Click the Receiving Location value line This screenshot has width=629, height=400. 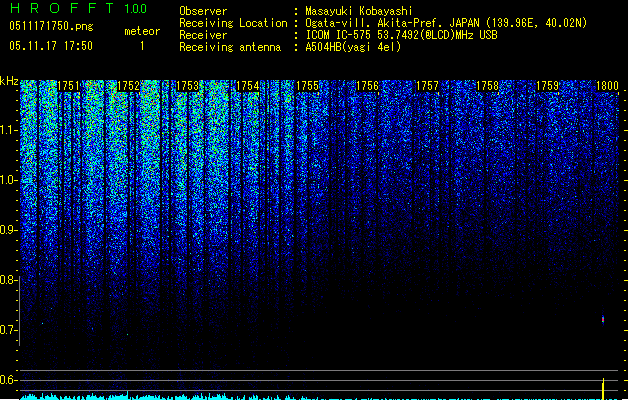pyautogui.click(x=446, y=23)
